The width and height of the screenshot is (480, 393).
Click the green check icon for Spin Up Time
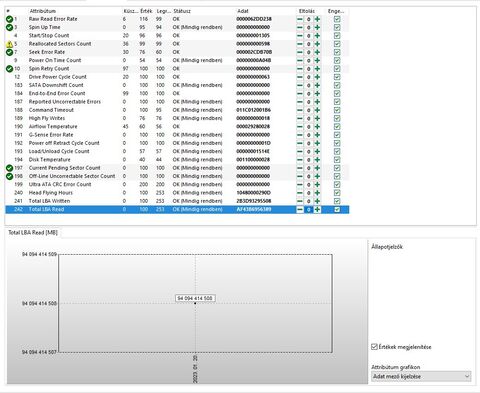click(x=9, y=27)
